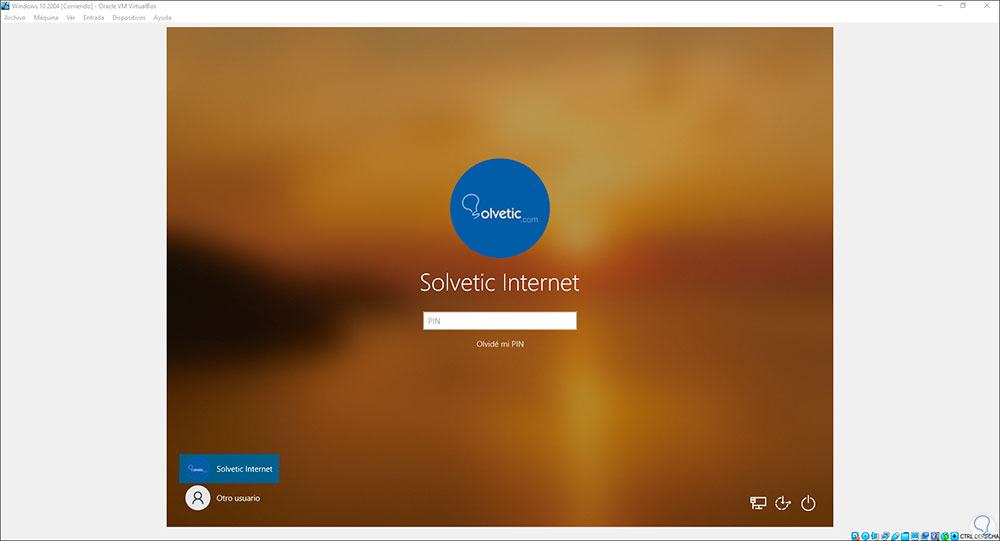1000x541 pixels.
Task: Click the Olvidé mi PIN link
Action: (x=500, y=344)
